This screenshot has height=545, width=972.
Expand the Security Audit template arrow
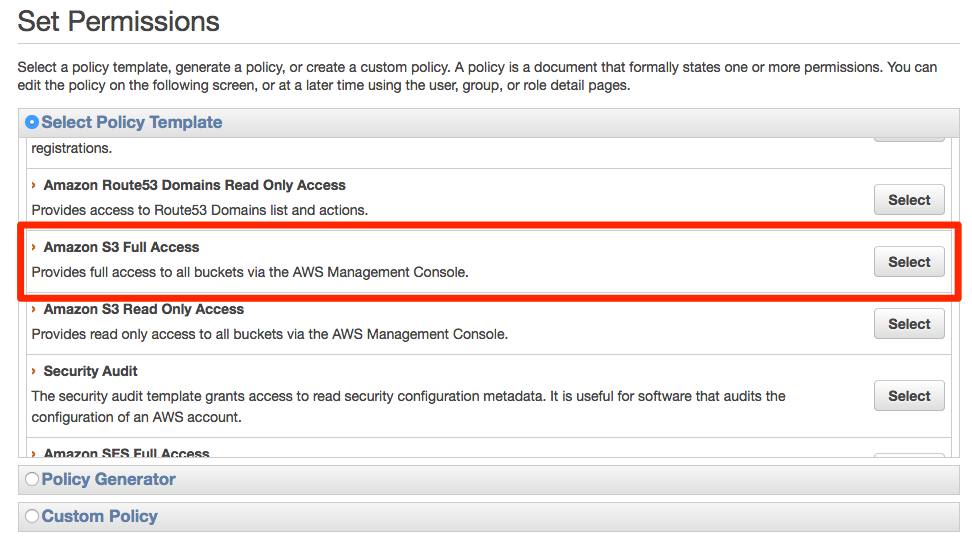click(x=33, y=371)
